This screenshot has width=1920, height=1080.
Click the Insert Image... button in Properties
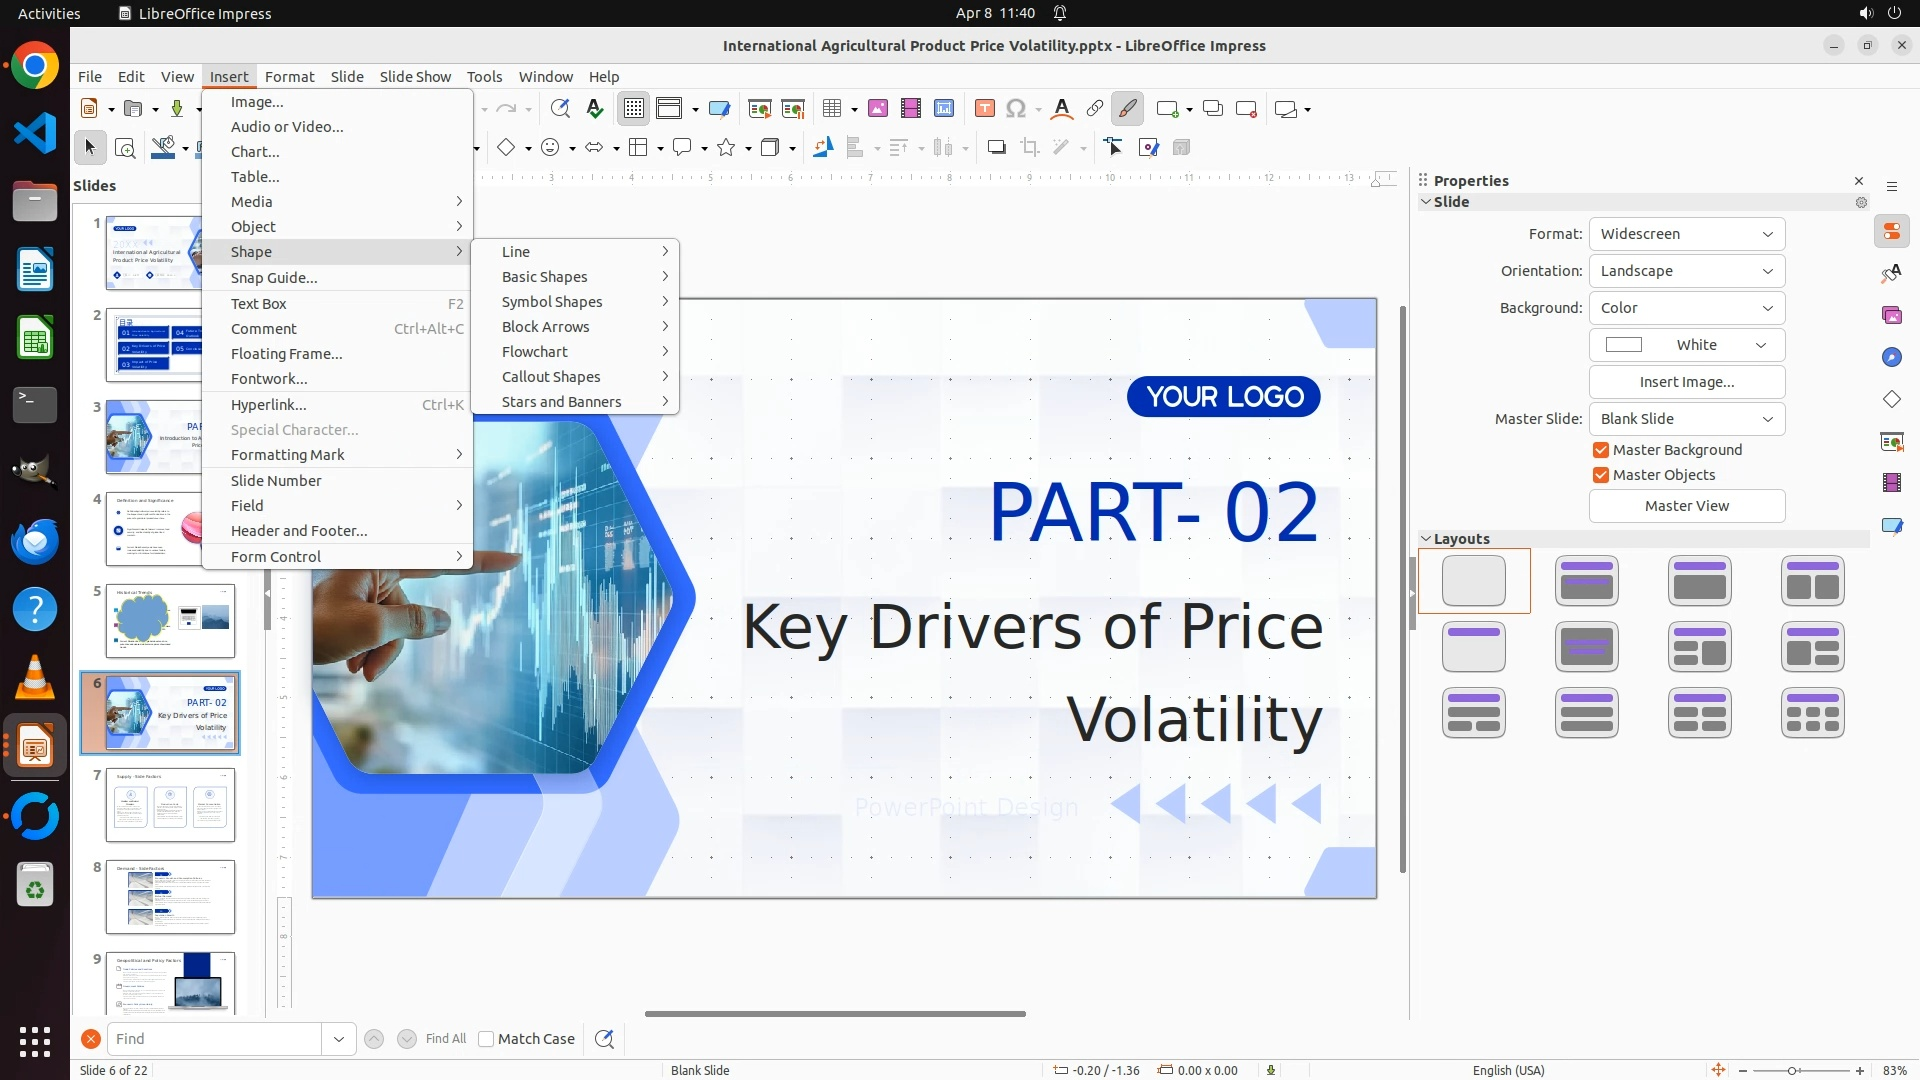pos(1686,382)
